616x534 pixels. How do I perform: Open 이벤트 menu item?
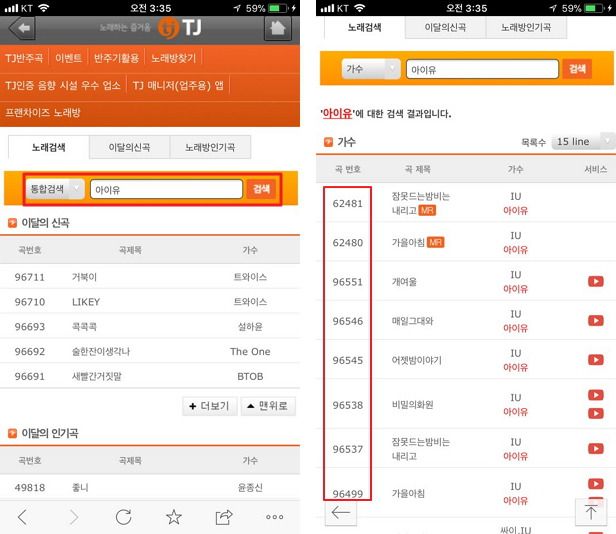coord(68,58)
